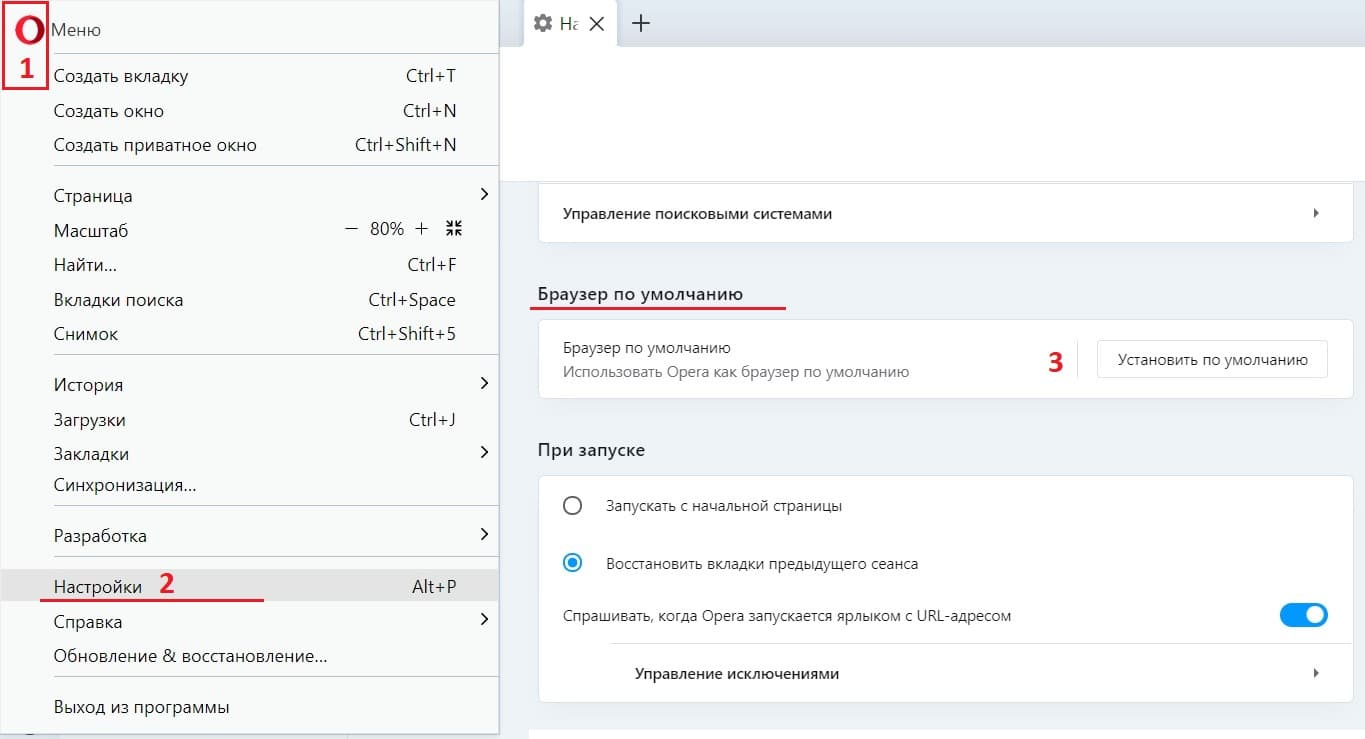This screenshot has width=1365, height=739.
Task: Click the Opera logo menu icon
Action: click(29, 31)
